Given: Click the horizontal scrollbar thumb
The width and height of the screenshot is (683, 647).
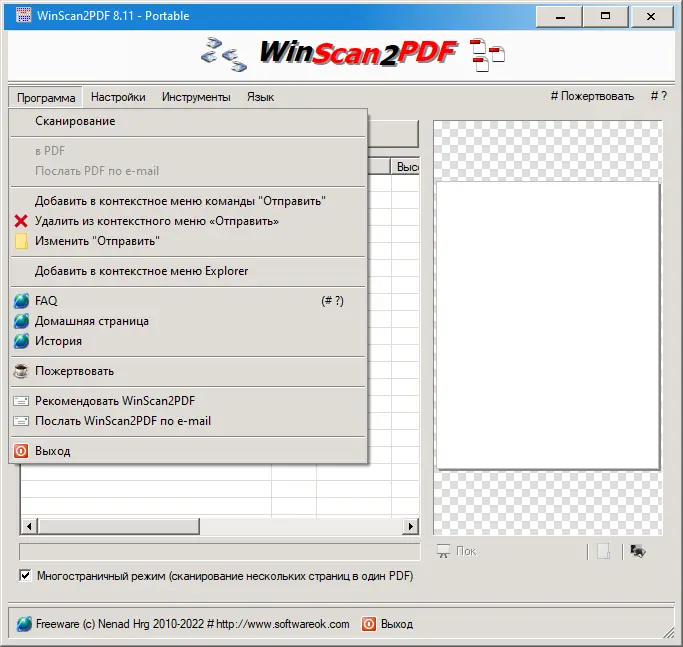Looking at the screenshot, I should coord(118,526).
